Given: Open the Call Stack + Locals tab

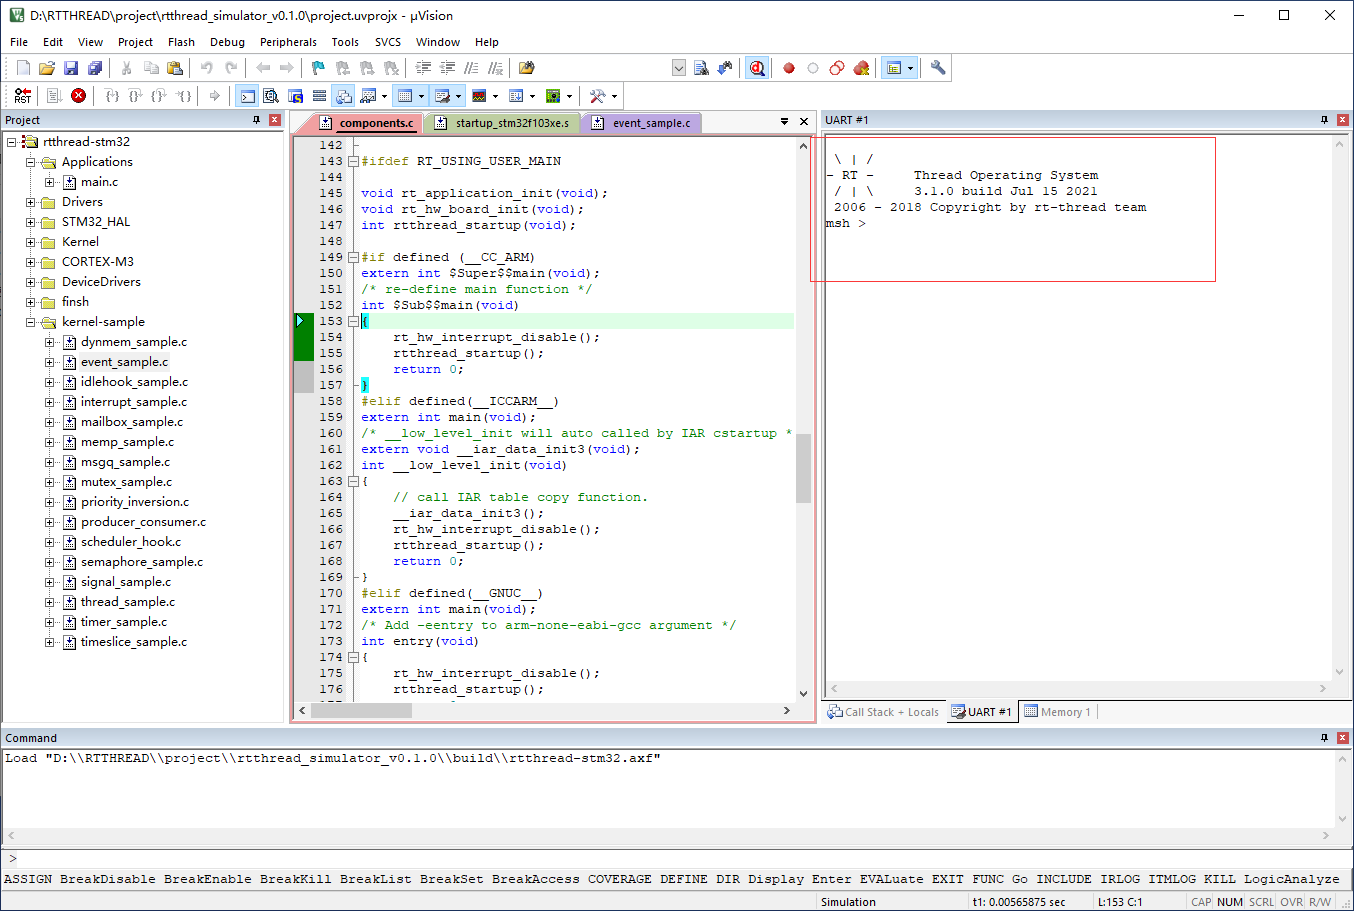Looking at the screenshot, I should (x=883, y=712).
